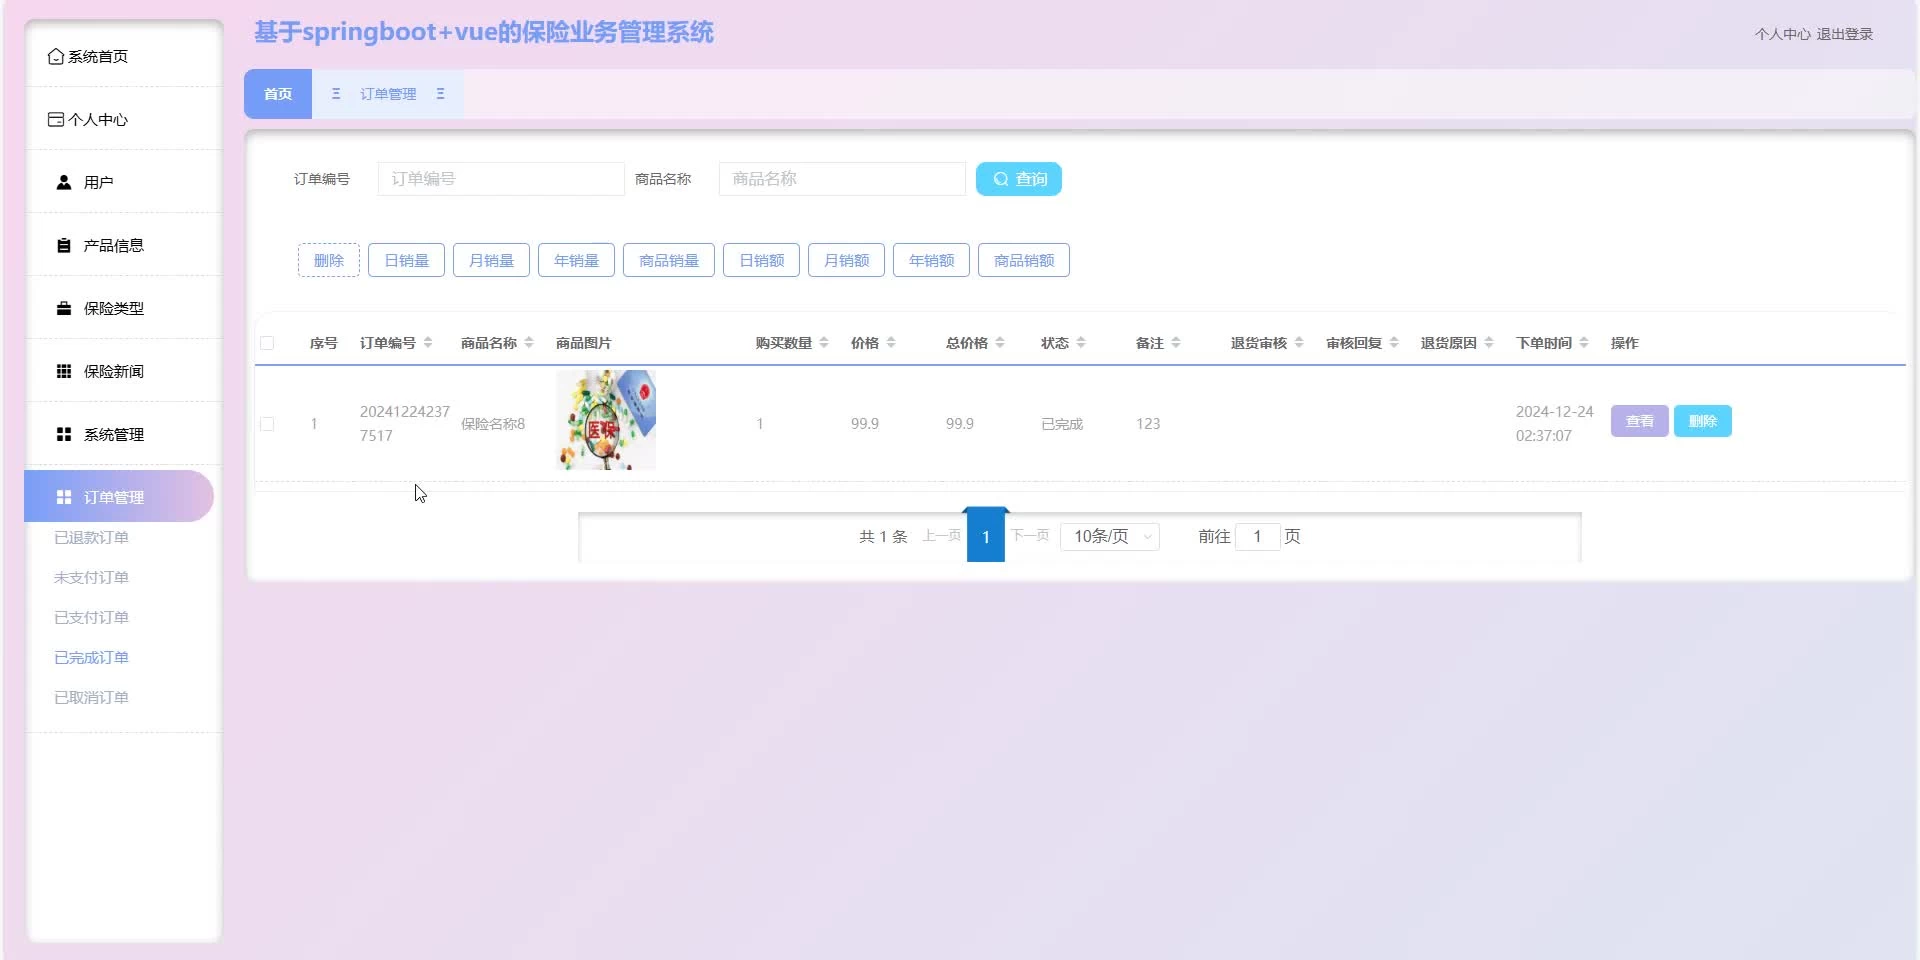Sort table by 审核回复 column
Screen dimensions: 1920x960
(1394, 343)
